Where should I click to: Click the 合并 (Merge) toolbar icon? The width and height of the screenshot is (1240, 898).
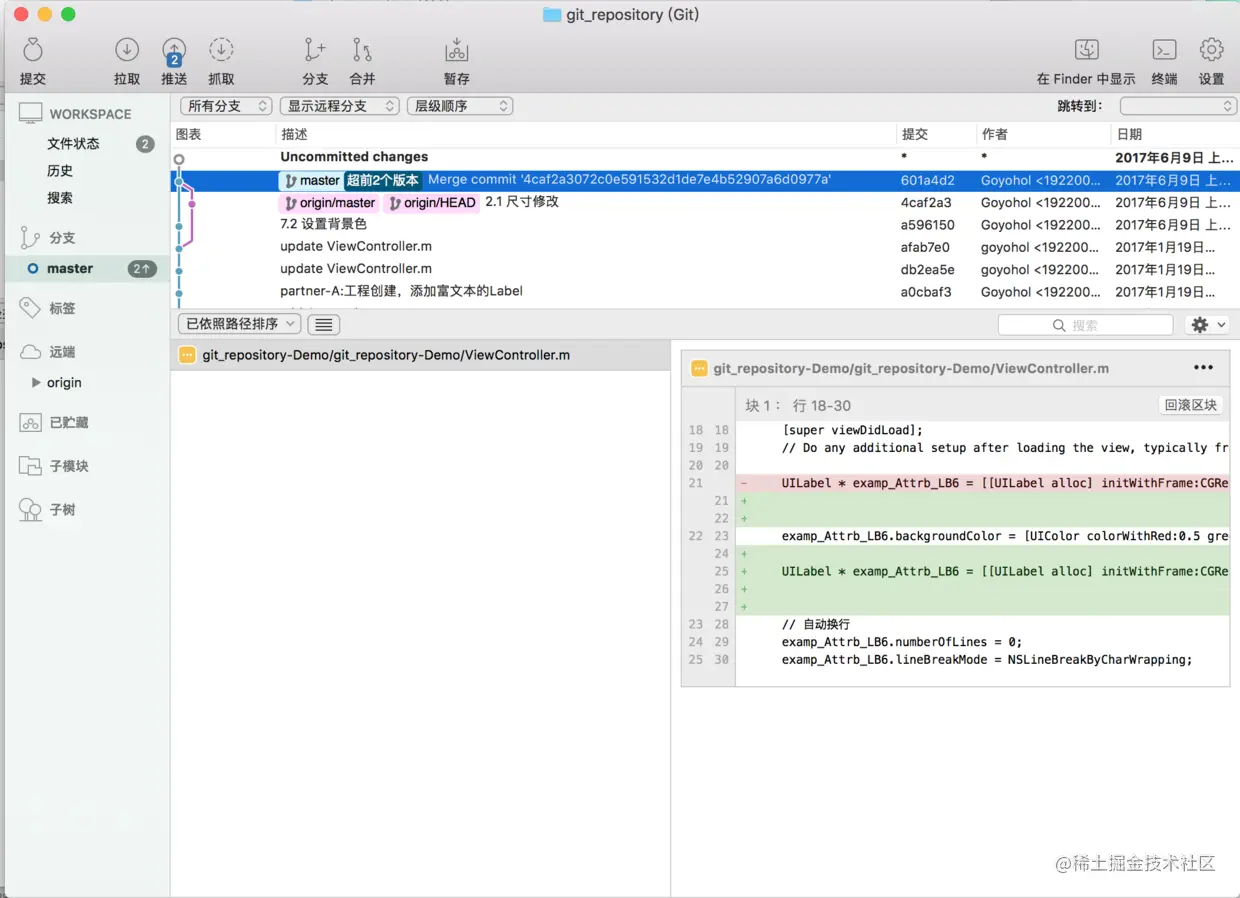362,50
